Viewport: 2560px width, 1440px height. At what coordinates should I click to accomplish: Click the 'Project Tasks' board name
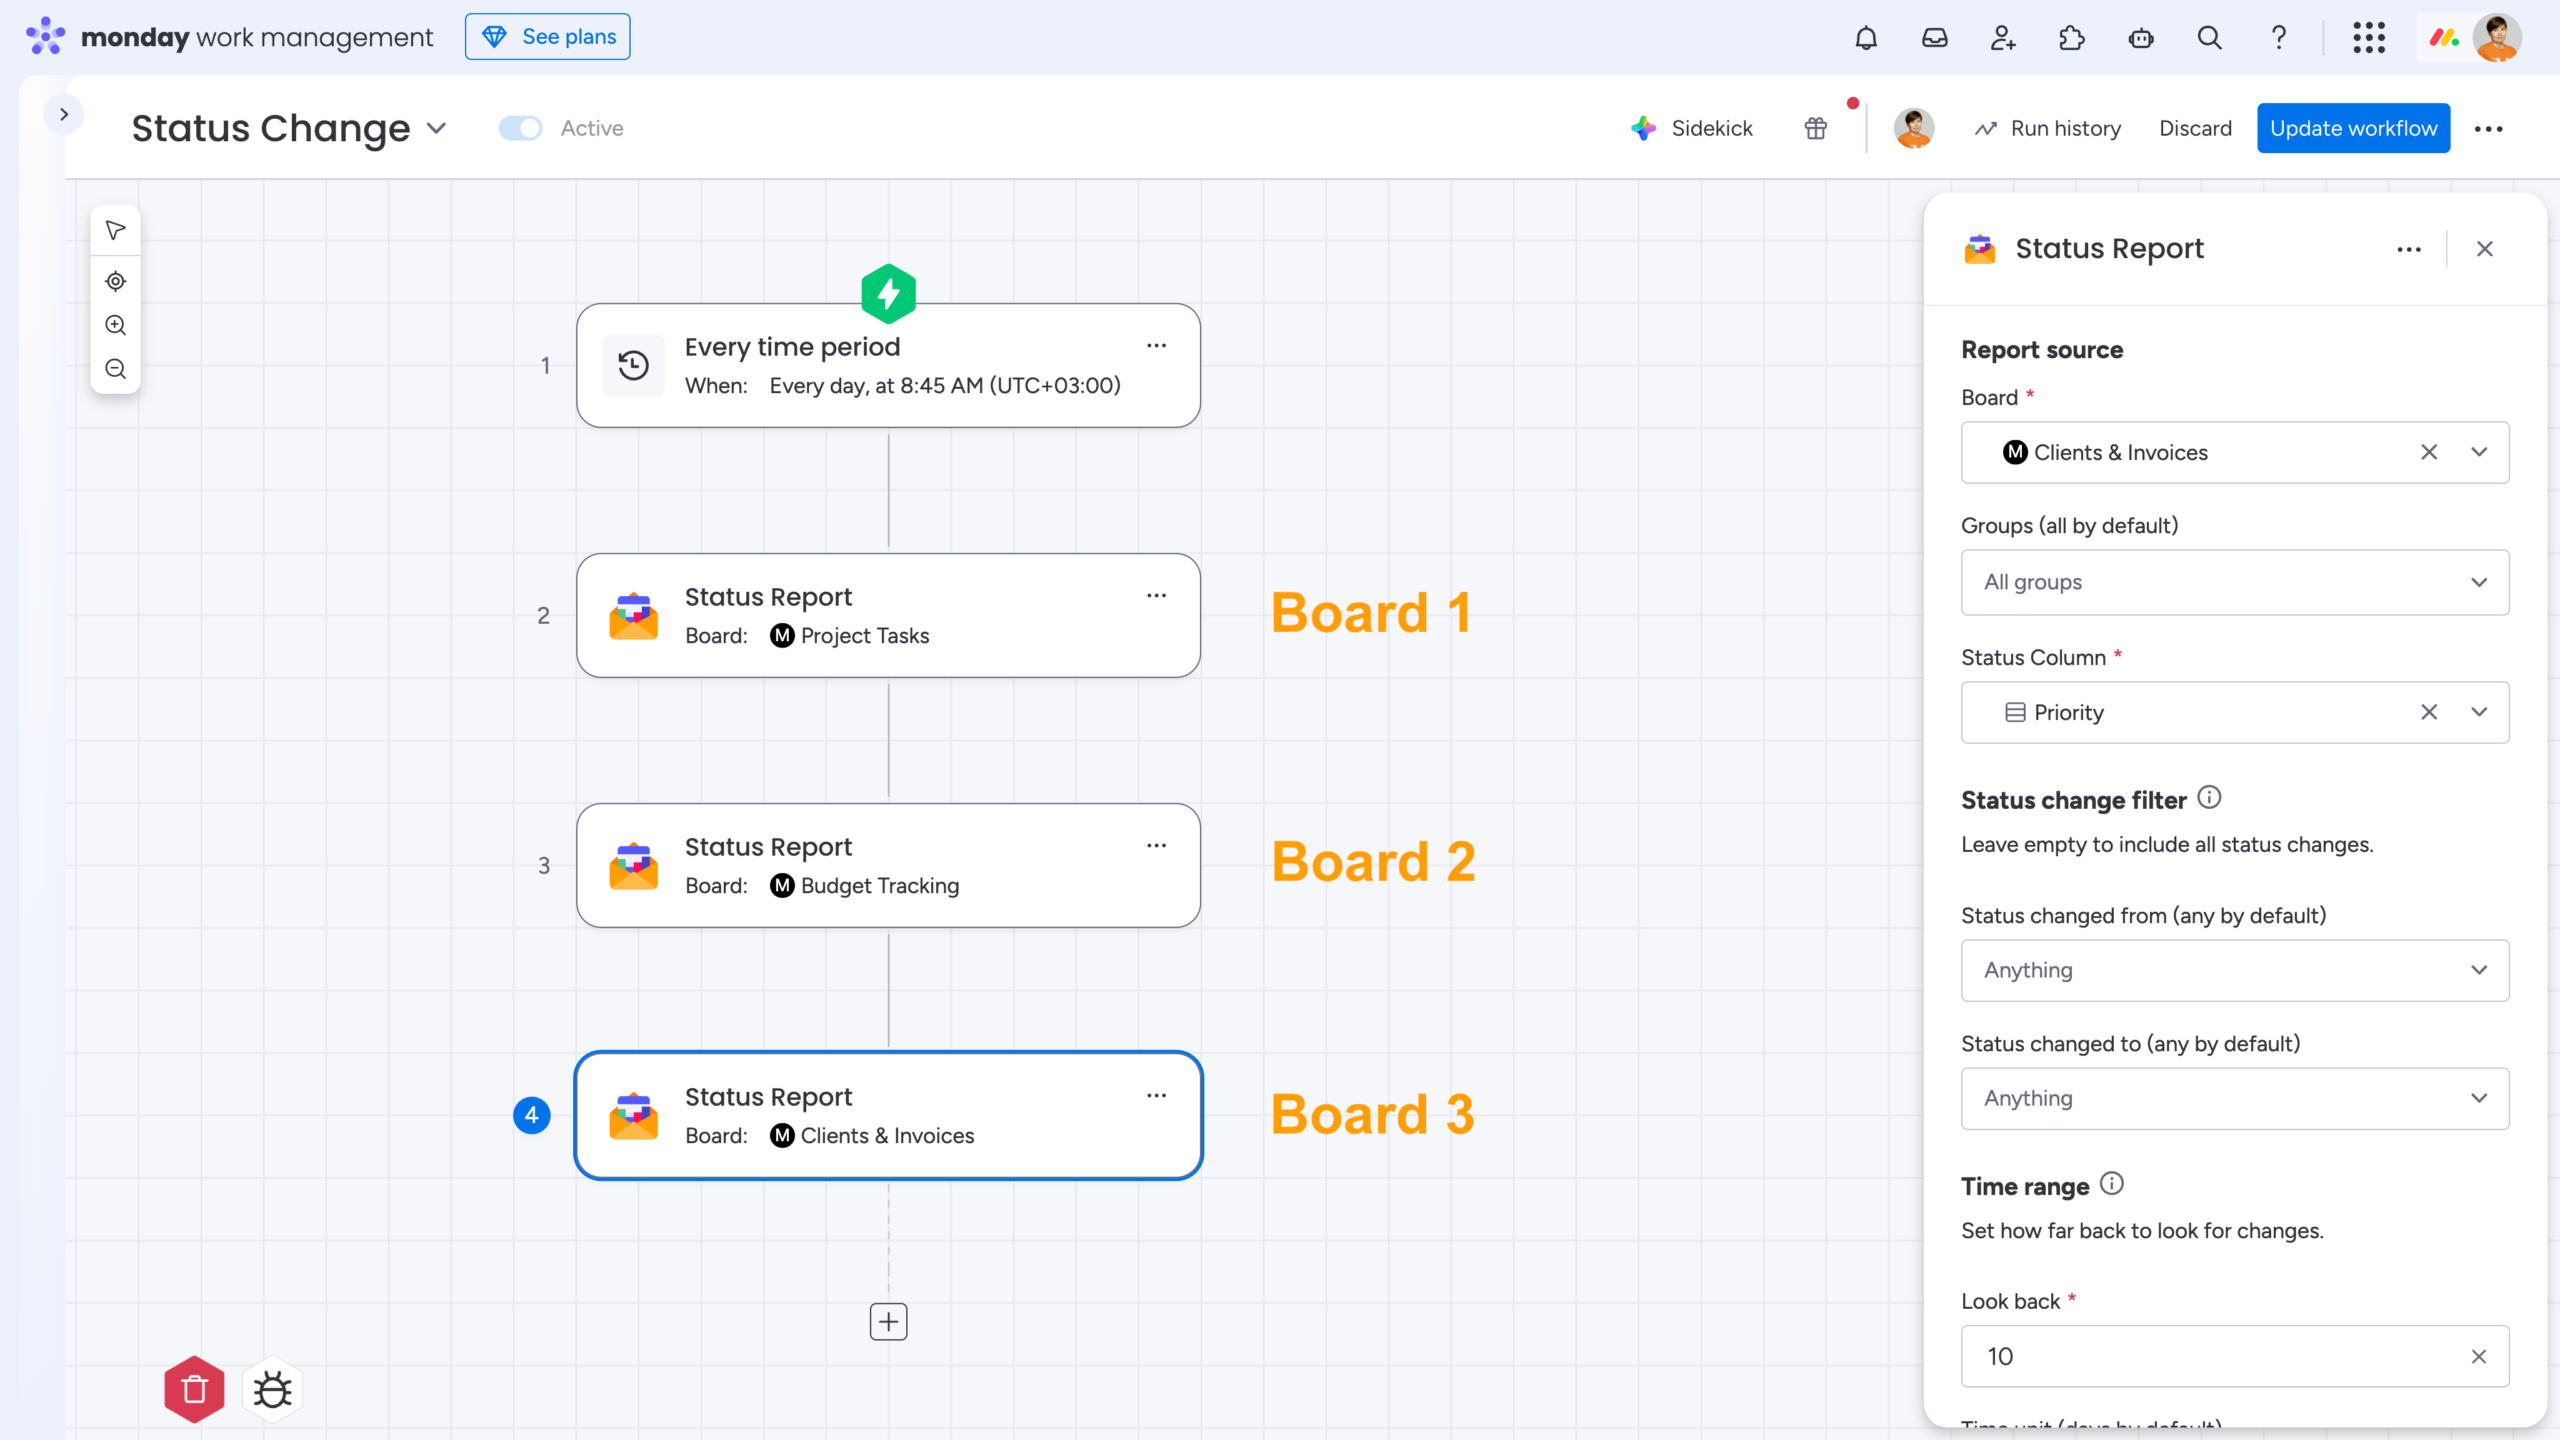click(865, 636)
